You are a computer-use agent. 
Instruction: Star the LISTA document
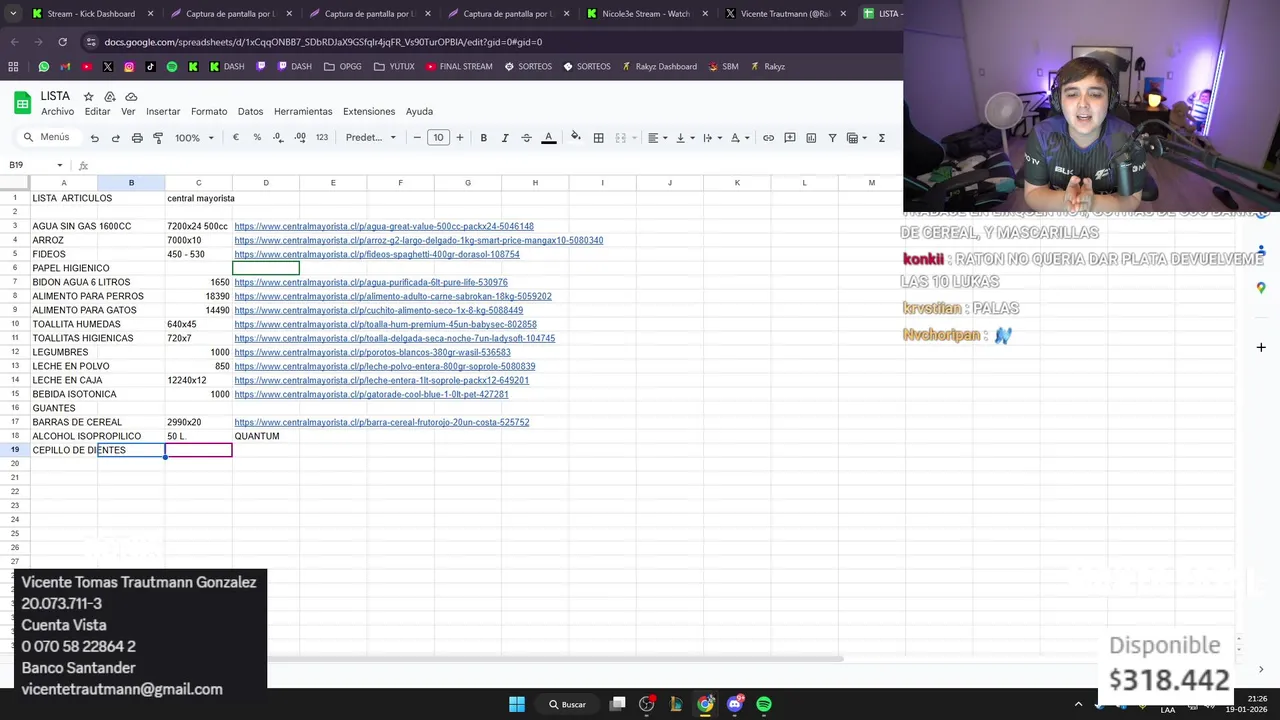pos(88,97)
